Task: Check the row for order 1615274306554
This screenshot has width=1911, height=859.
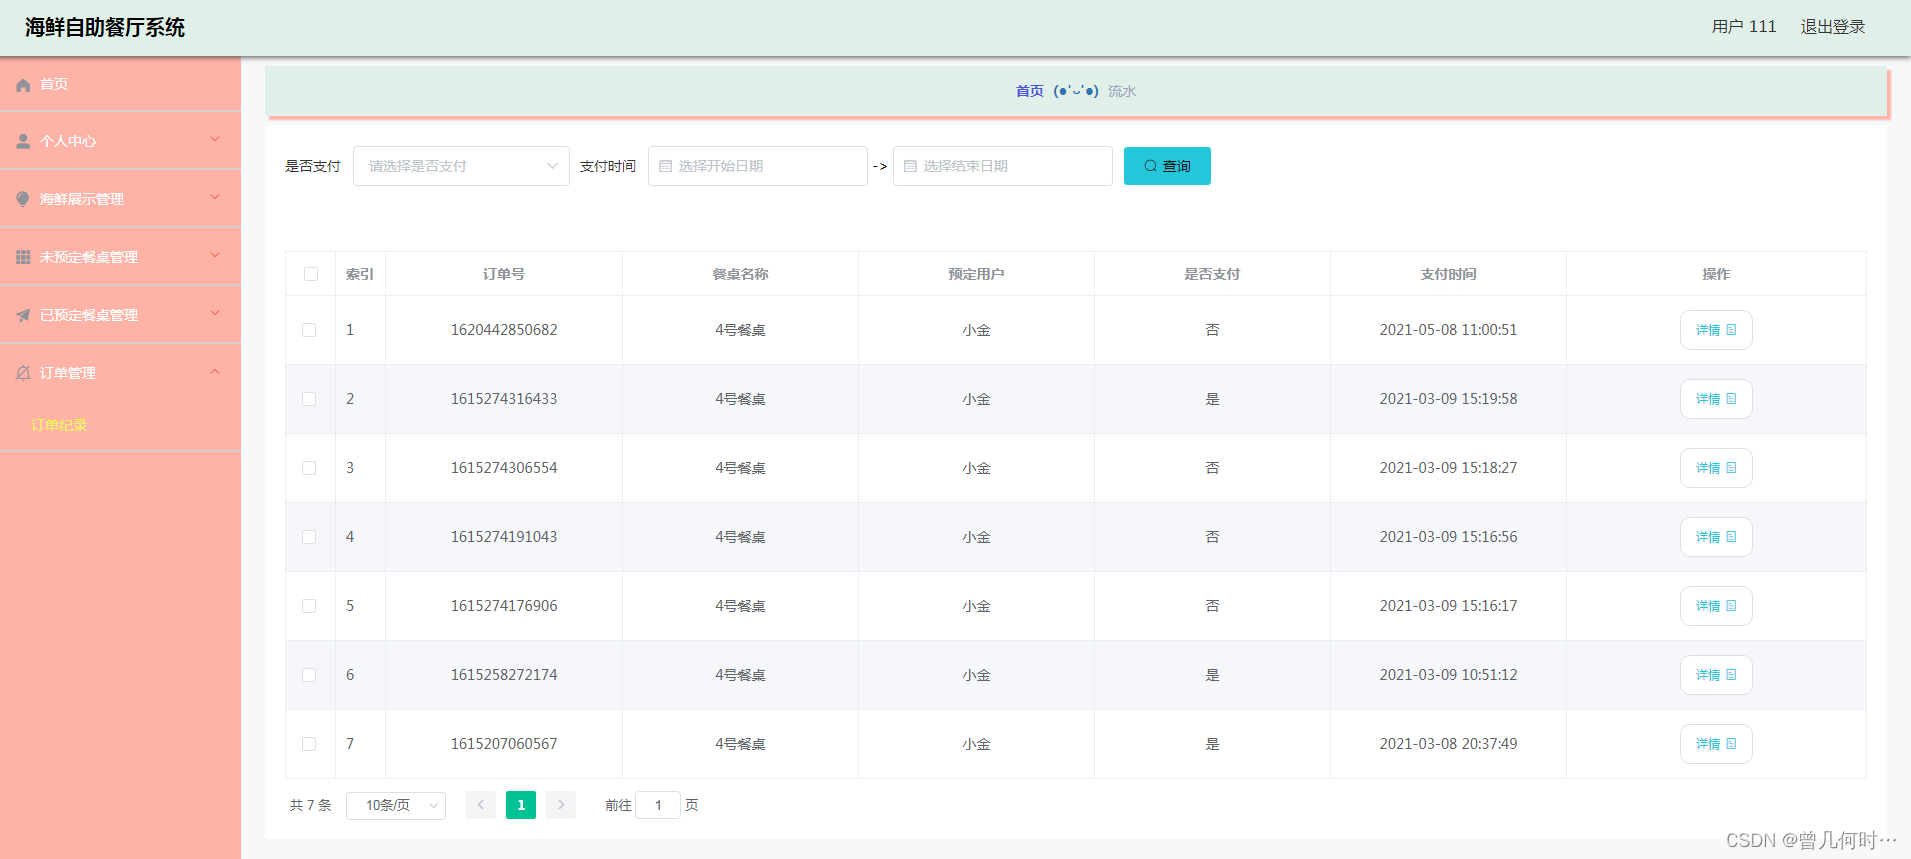Action: tap(309, 468)
